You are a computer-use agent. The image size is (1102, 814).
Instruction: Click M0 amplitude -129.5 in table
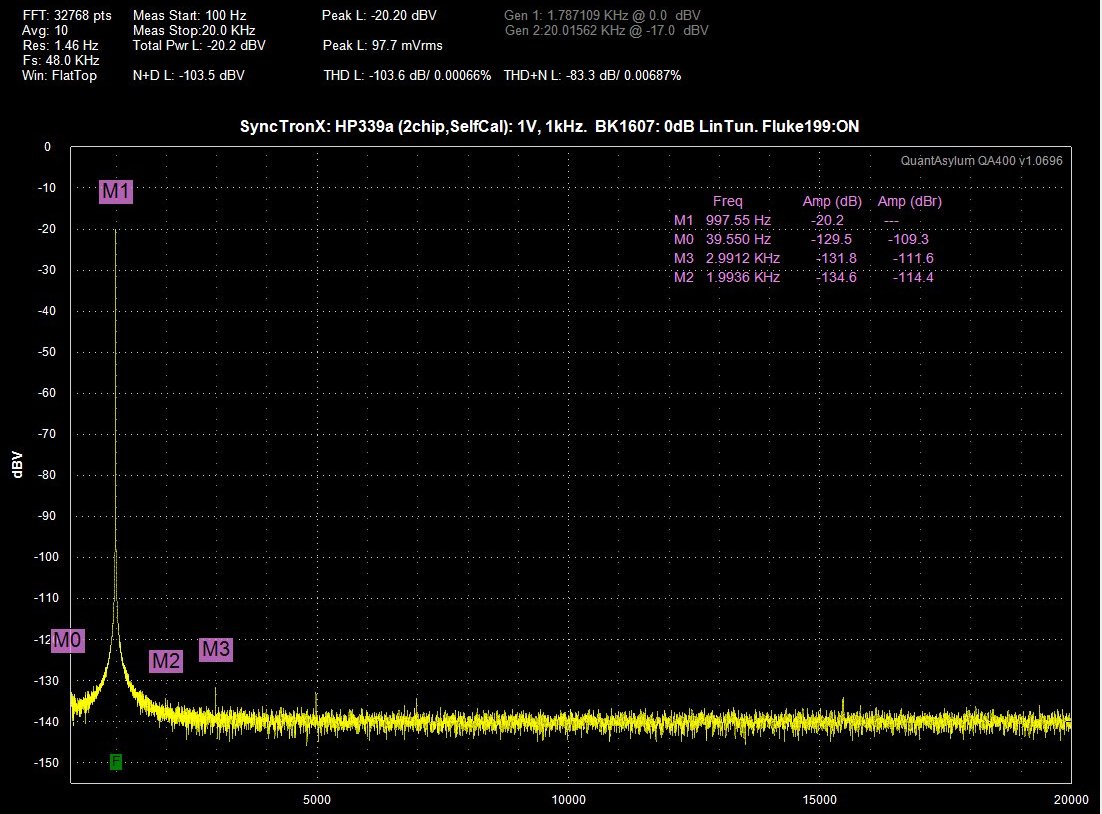[x=831, y=240]
